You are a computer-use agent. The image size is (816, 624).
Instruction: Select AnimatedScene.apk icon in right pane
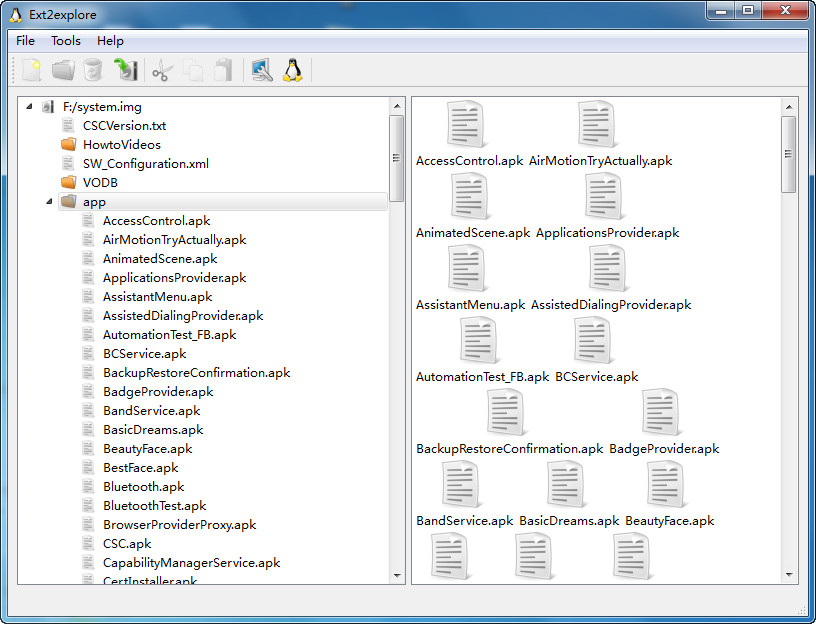click(x=469, y=196)
